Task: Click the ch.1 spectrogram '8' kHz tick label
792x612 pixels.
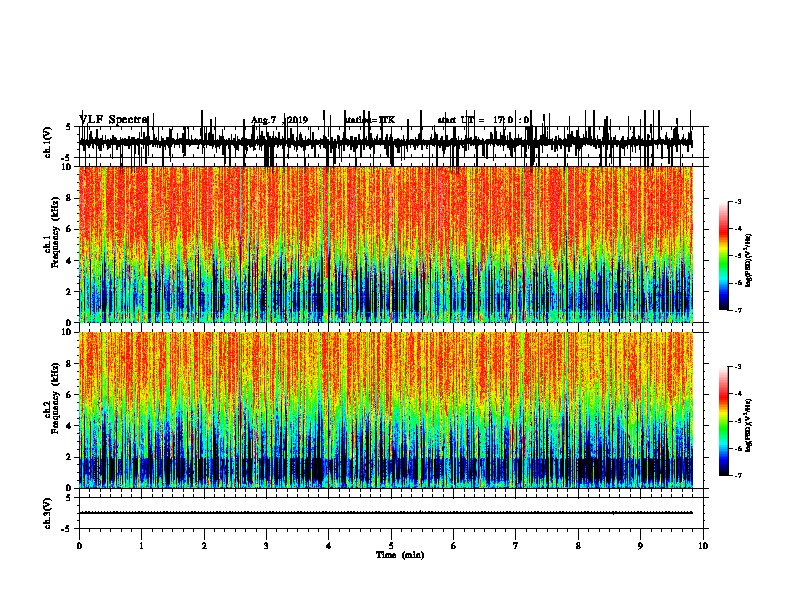Action: pyautogui.click(x=70, y=198)
